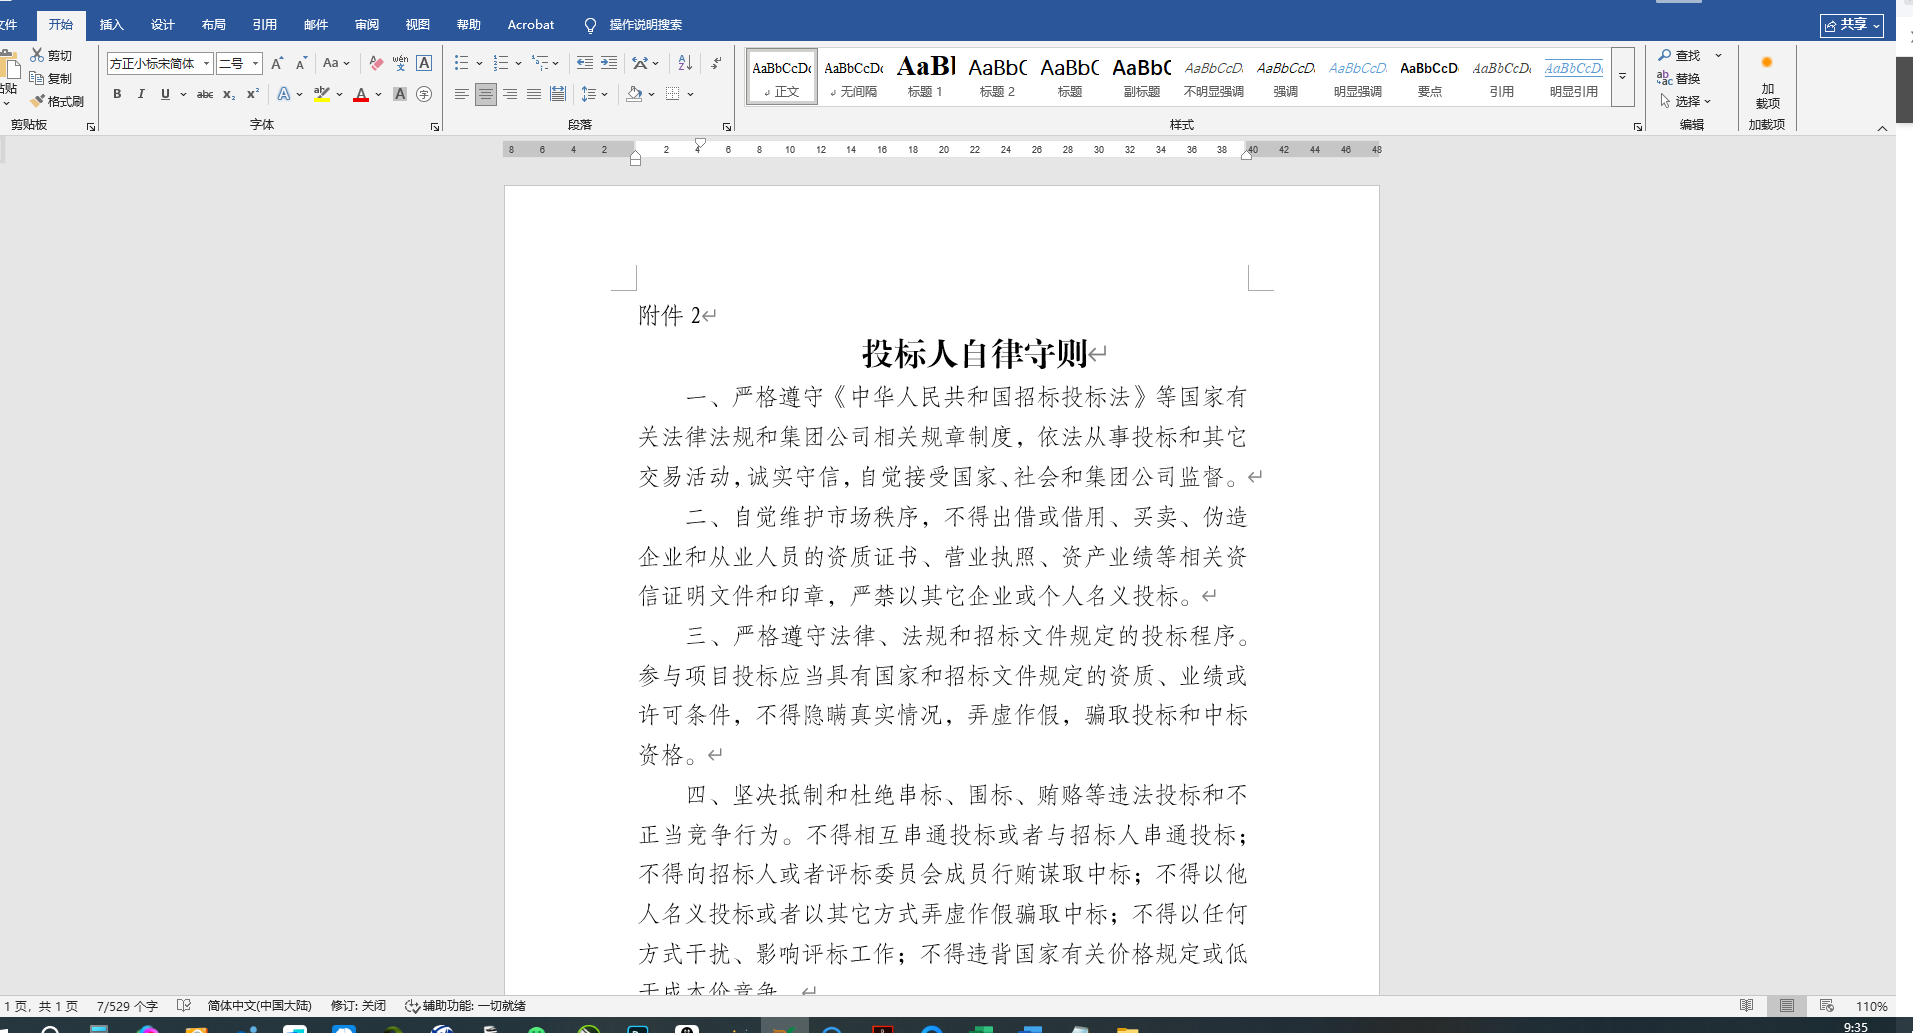Image resolution: width=1913 pixels, height=1033 pixels.
Task: Expand the bullet list dropdown arrow
Action: (479, 63)
